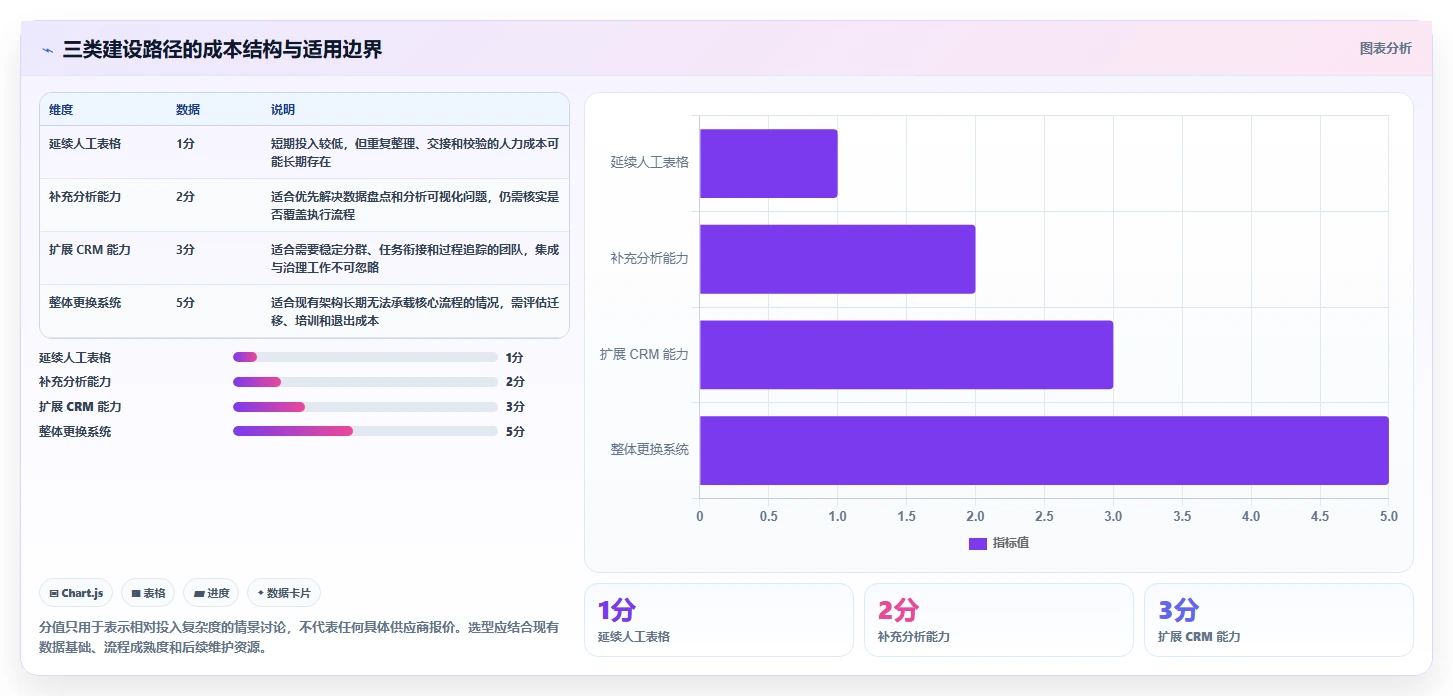
Task: Click the 2.5 tick on the x-axis
Action: click(1044, 517)
